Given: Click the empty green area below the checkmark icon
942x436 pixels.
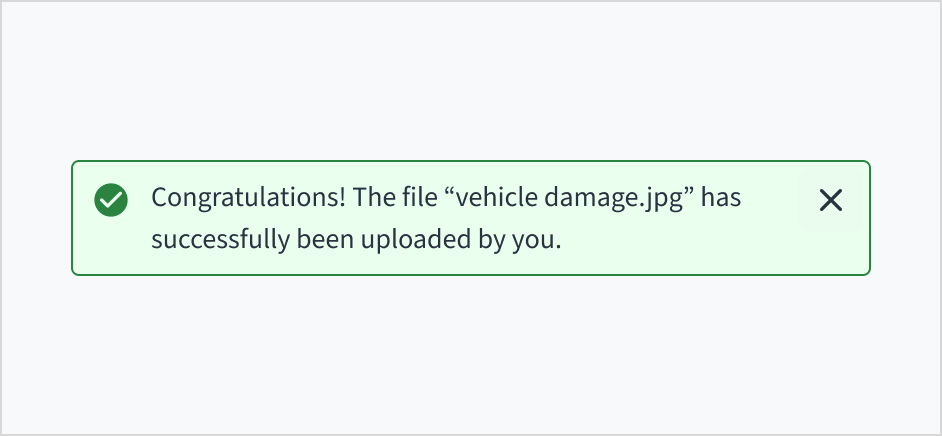Looking at the screenshot, I should pyautogui.click(x=111, y=248).
